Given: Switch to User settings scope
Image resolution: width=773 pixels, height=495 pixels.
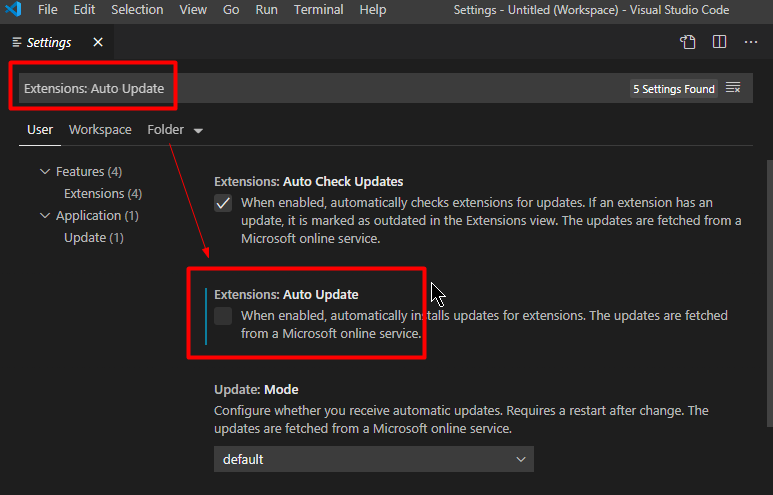Looking at the screenshot, I should [x=40, y=130].
